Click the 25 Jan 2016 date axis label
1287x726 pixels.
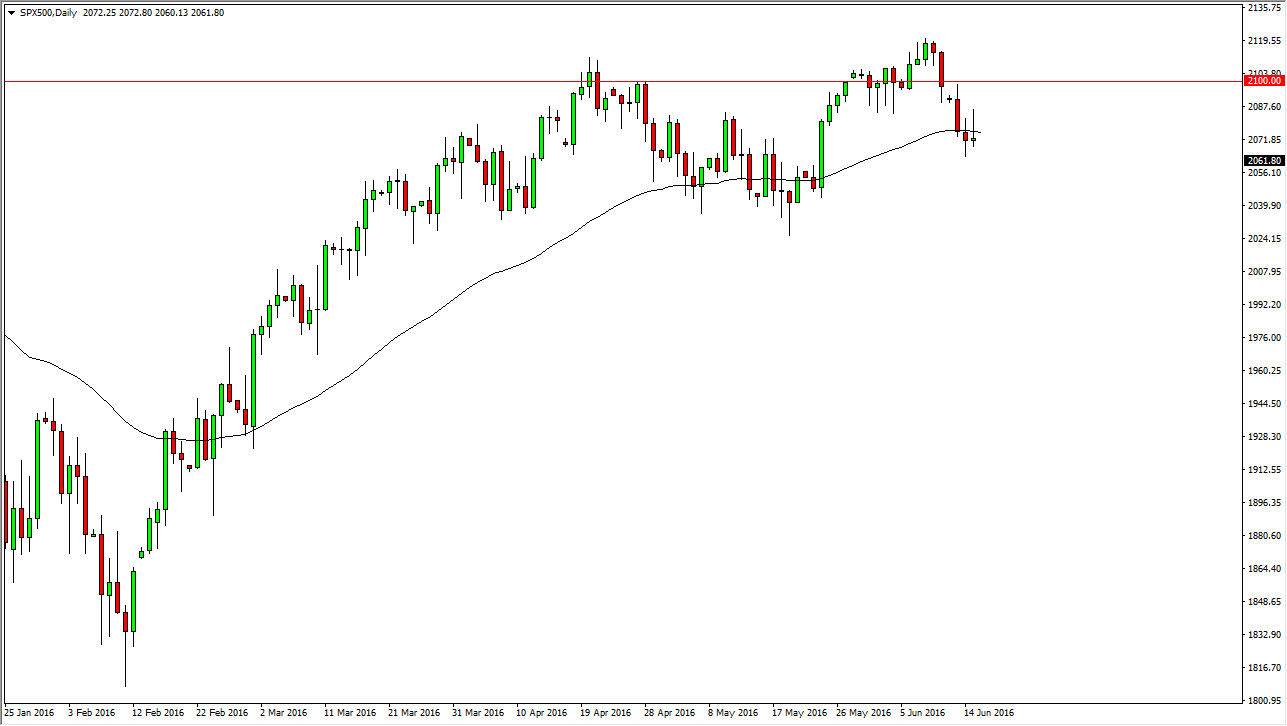(x=32, y=714)
